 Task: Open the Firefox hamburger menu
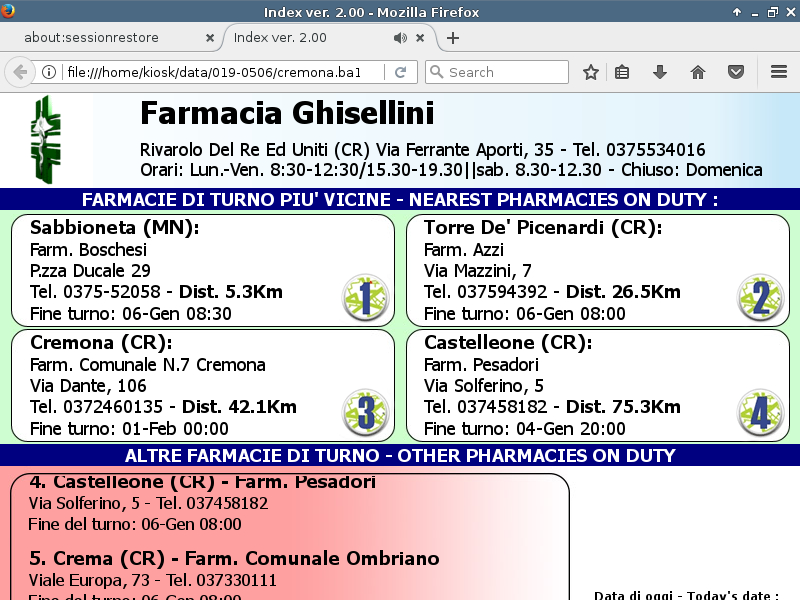tap(779, 72)
